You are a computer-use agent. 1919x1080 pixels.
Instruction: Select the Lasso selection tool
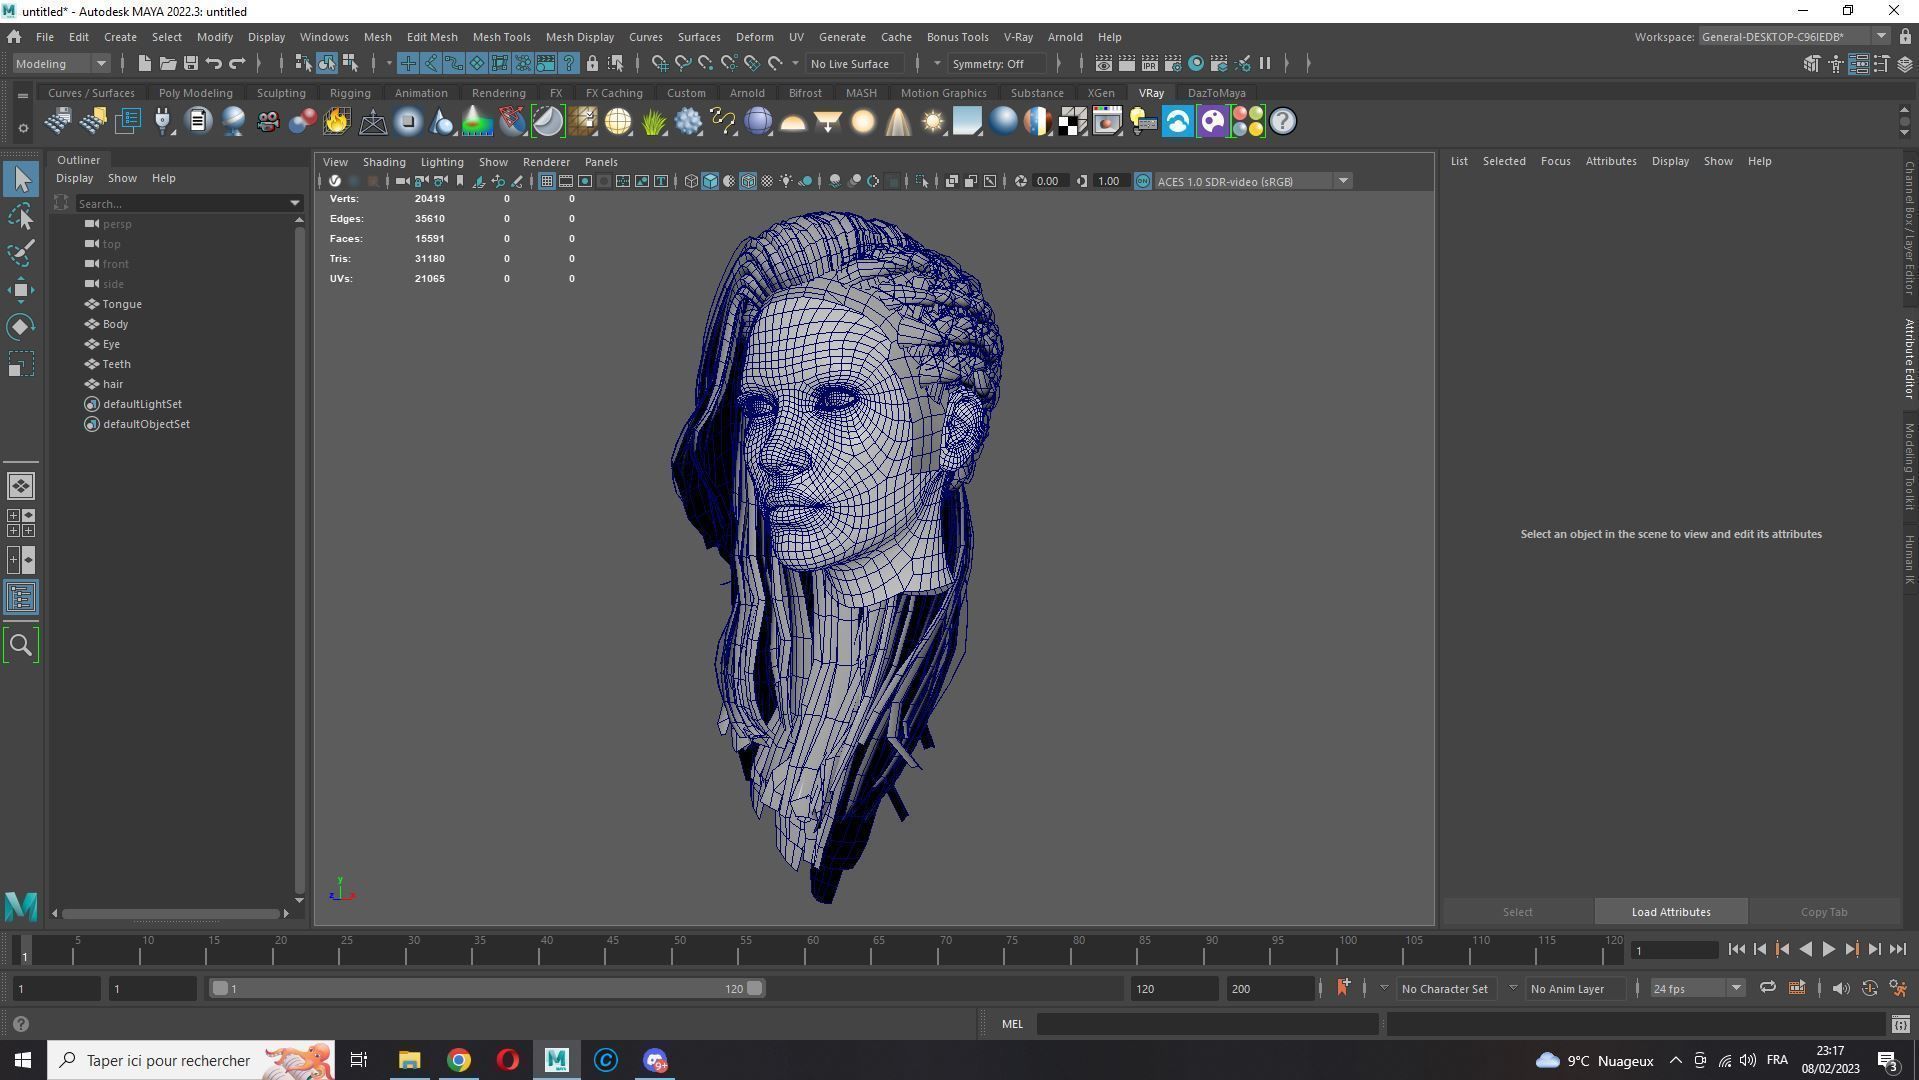[21, 217]
